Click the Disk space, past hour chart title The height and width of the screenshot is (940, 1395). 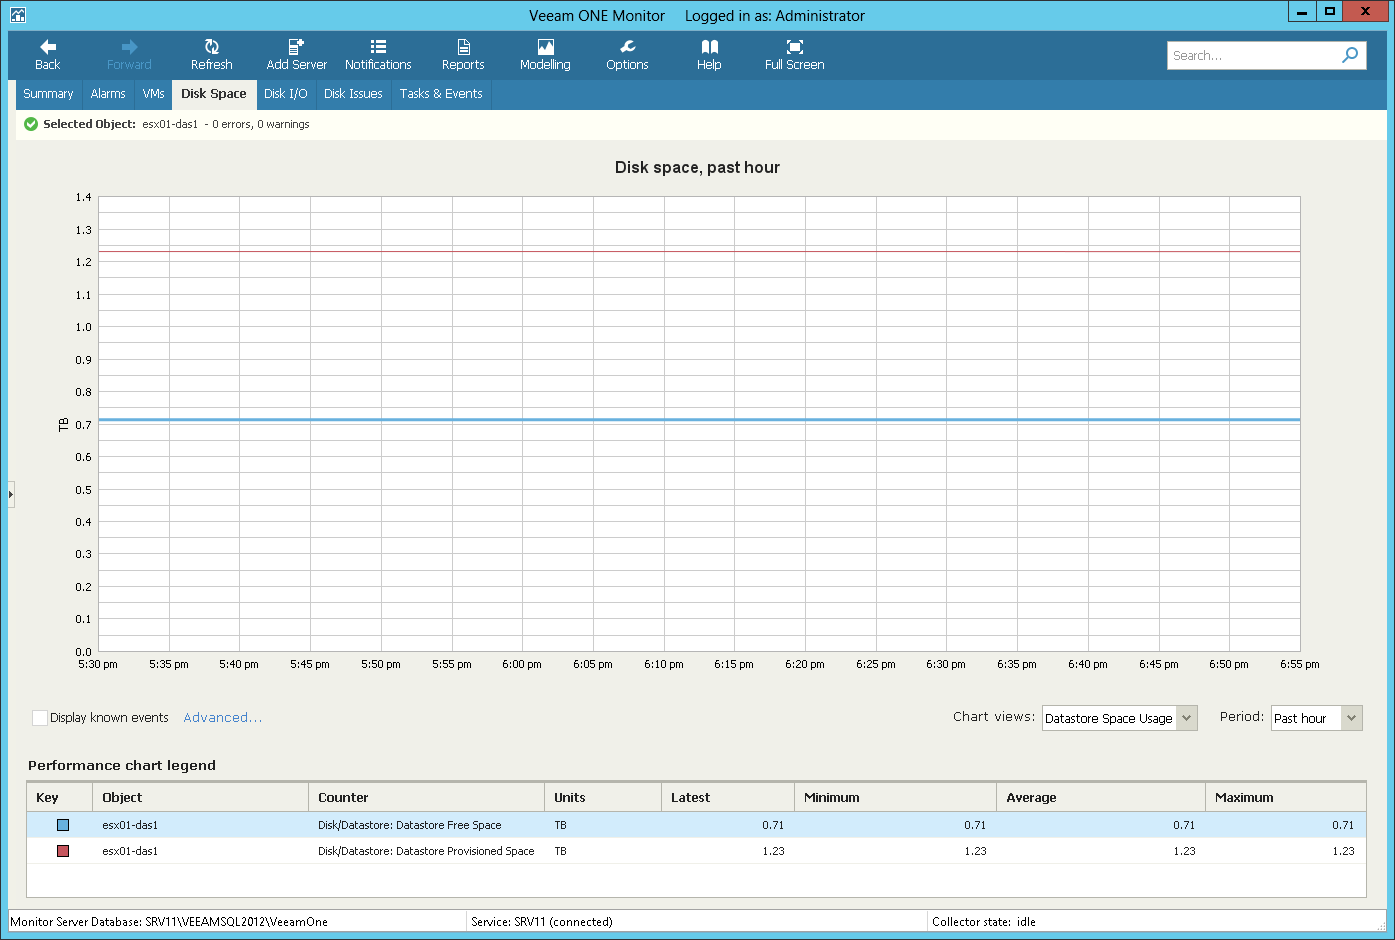tap(697, 168)
